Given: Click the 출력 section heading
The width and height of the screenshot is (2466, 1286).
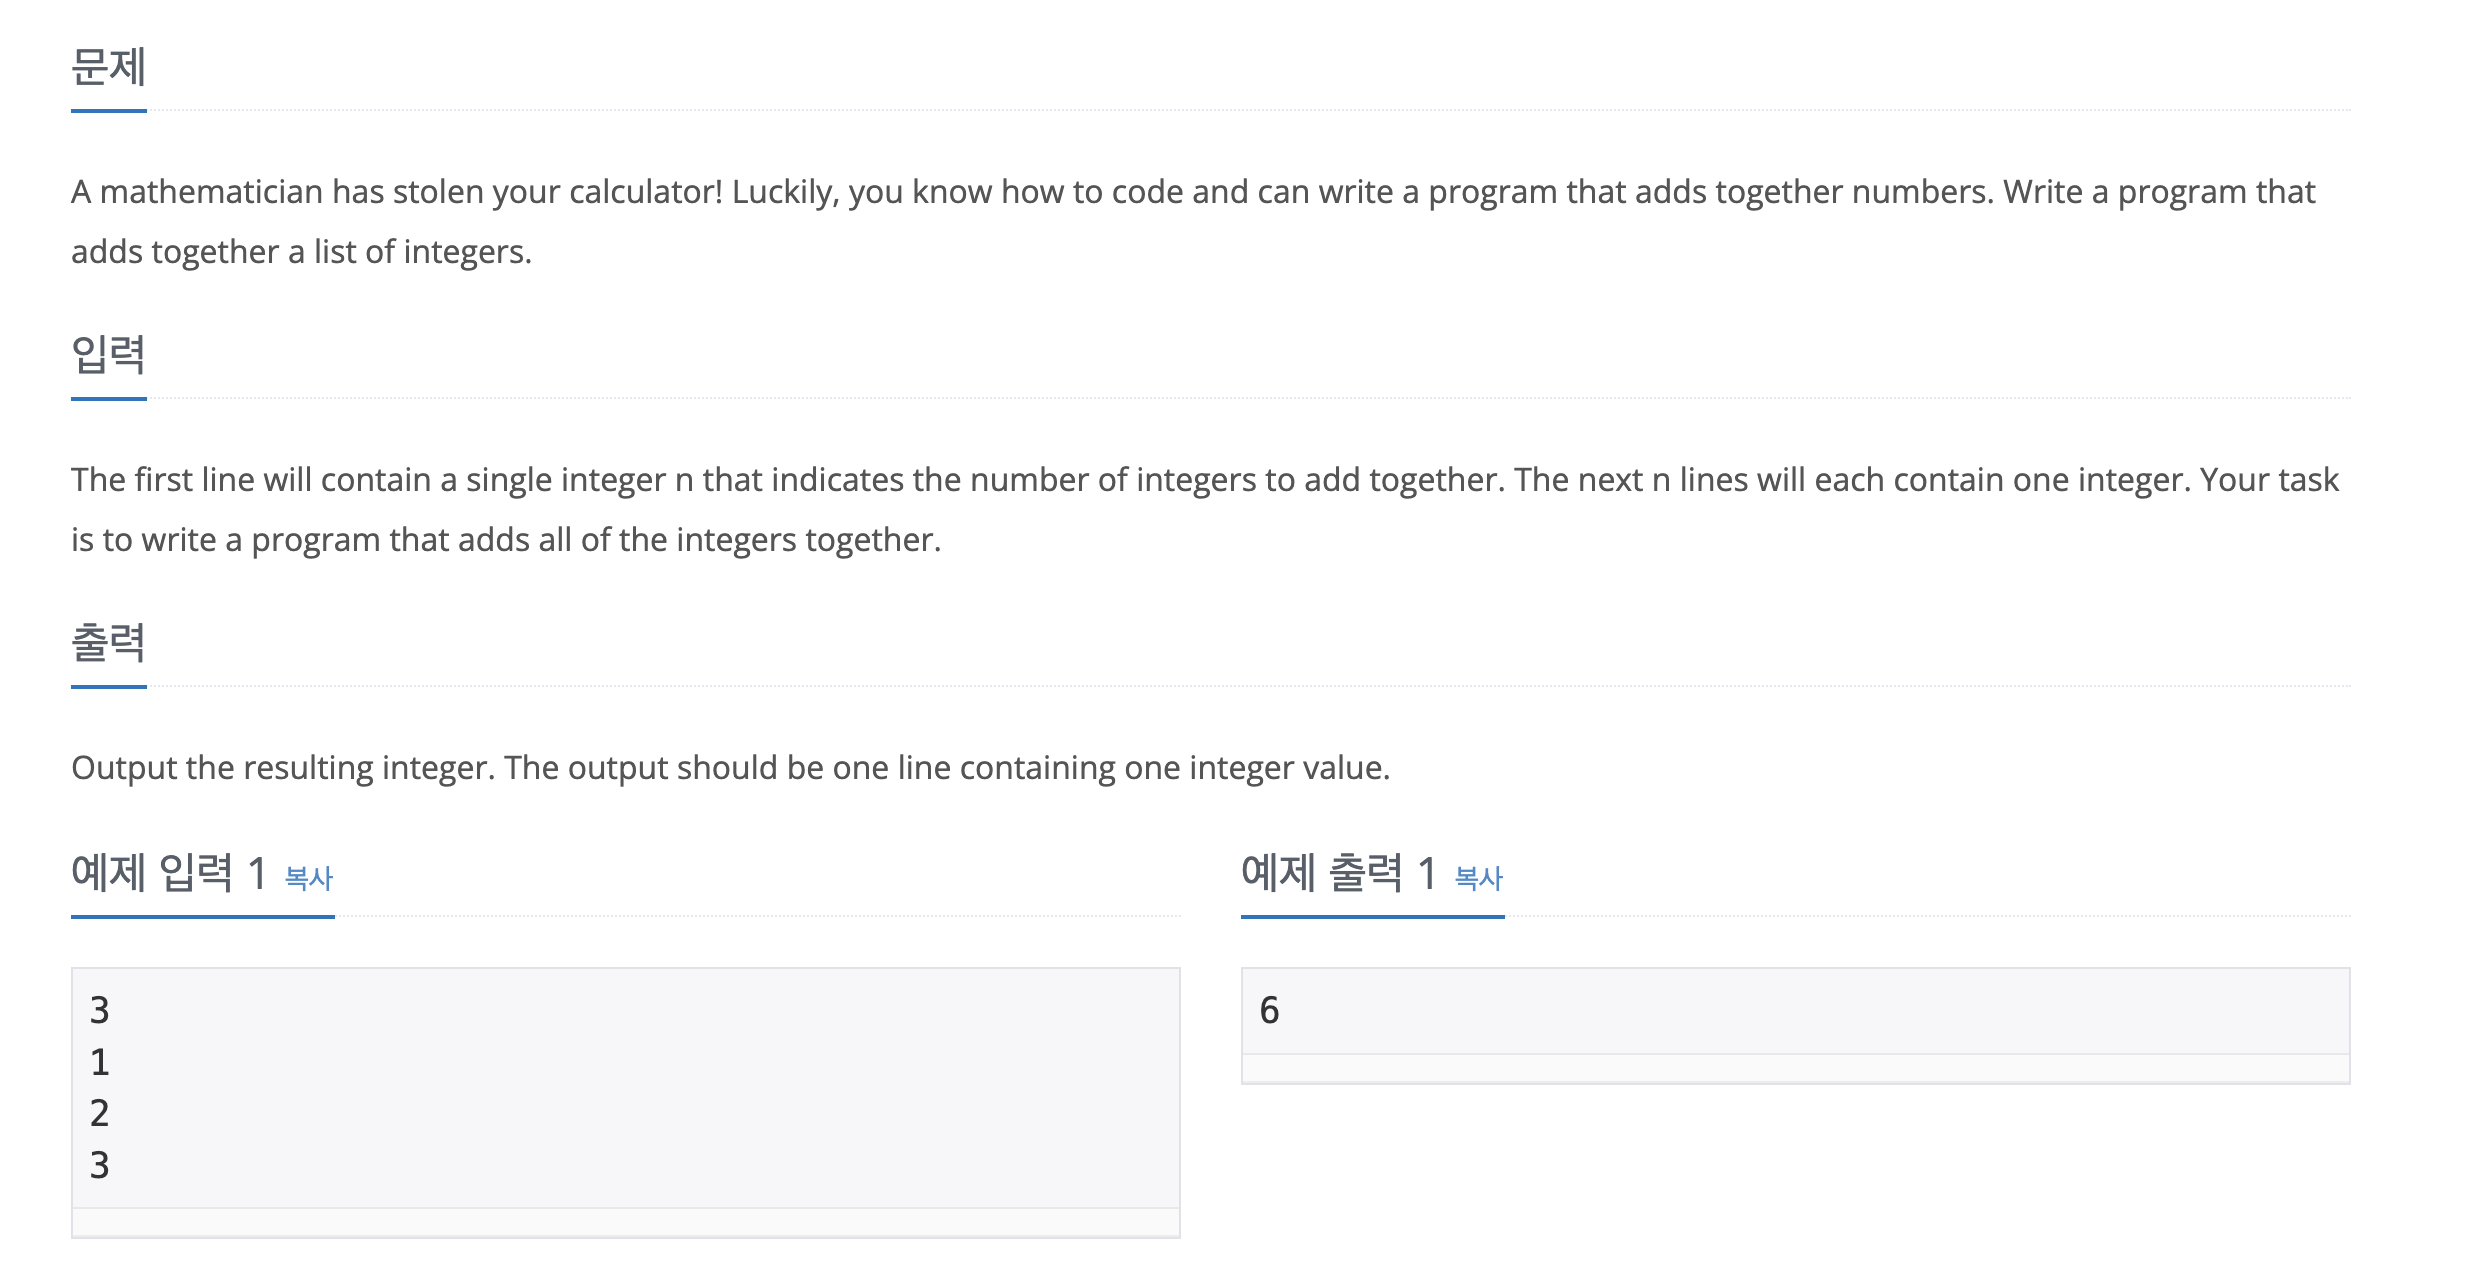Looking at the screenshot, I should tap(109, 643).
